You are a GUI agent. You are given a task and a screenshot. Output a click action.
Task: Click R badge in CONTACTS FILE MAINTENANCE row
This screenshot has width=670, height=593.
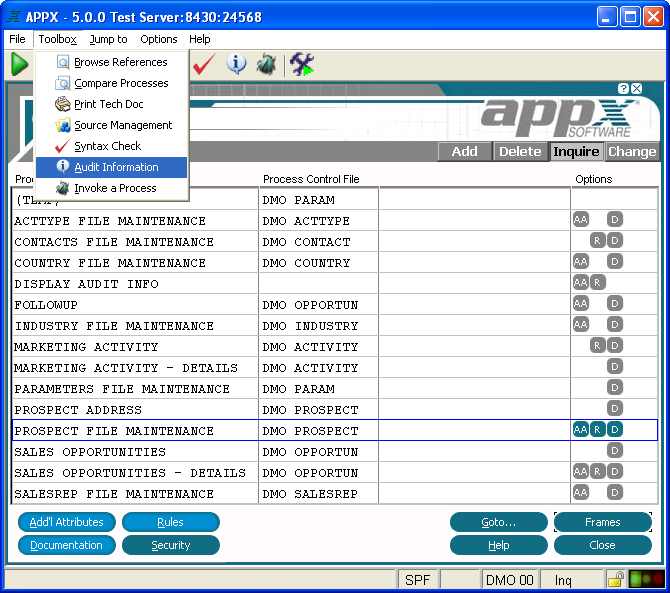tap(597, 241)
